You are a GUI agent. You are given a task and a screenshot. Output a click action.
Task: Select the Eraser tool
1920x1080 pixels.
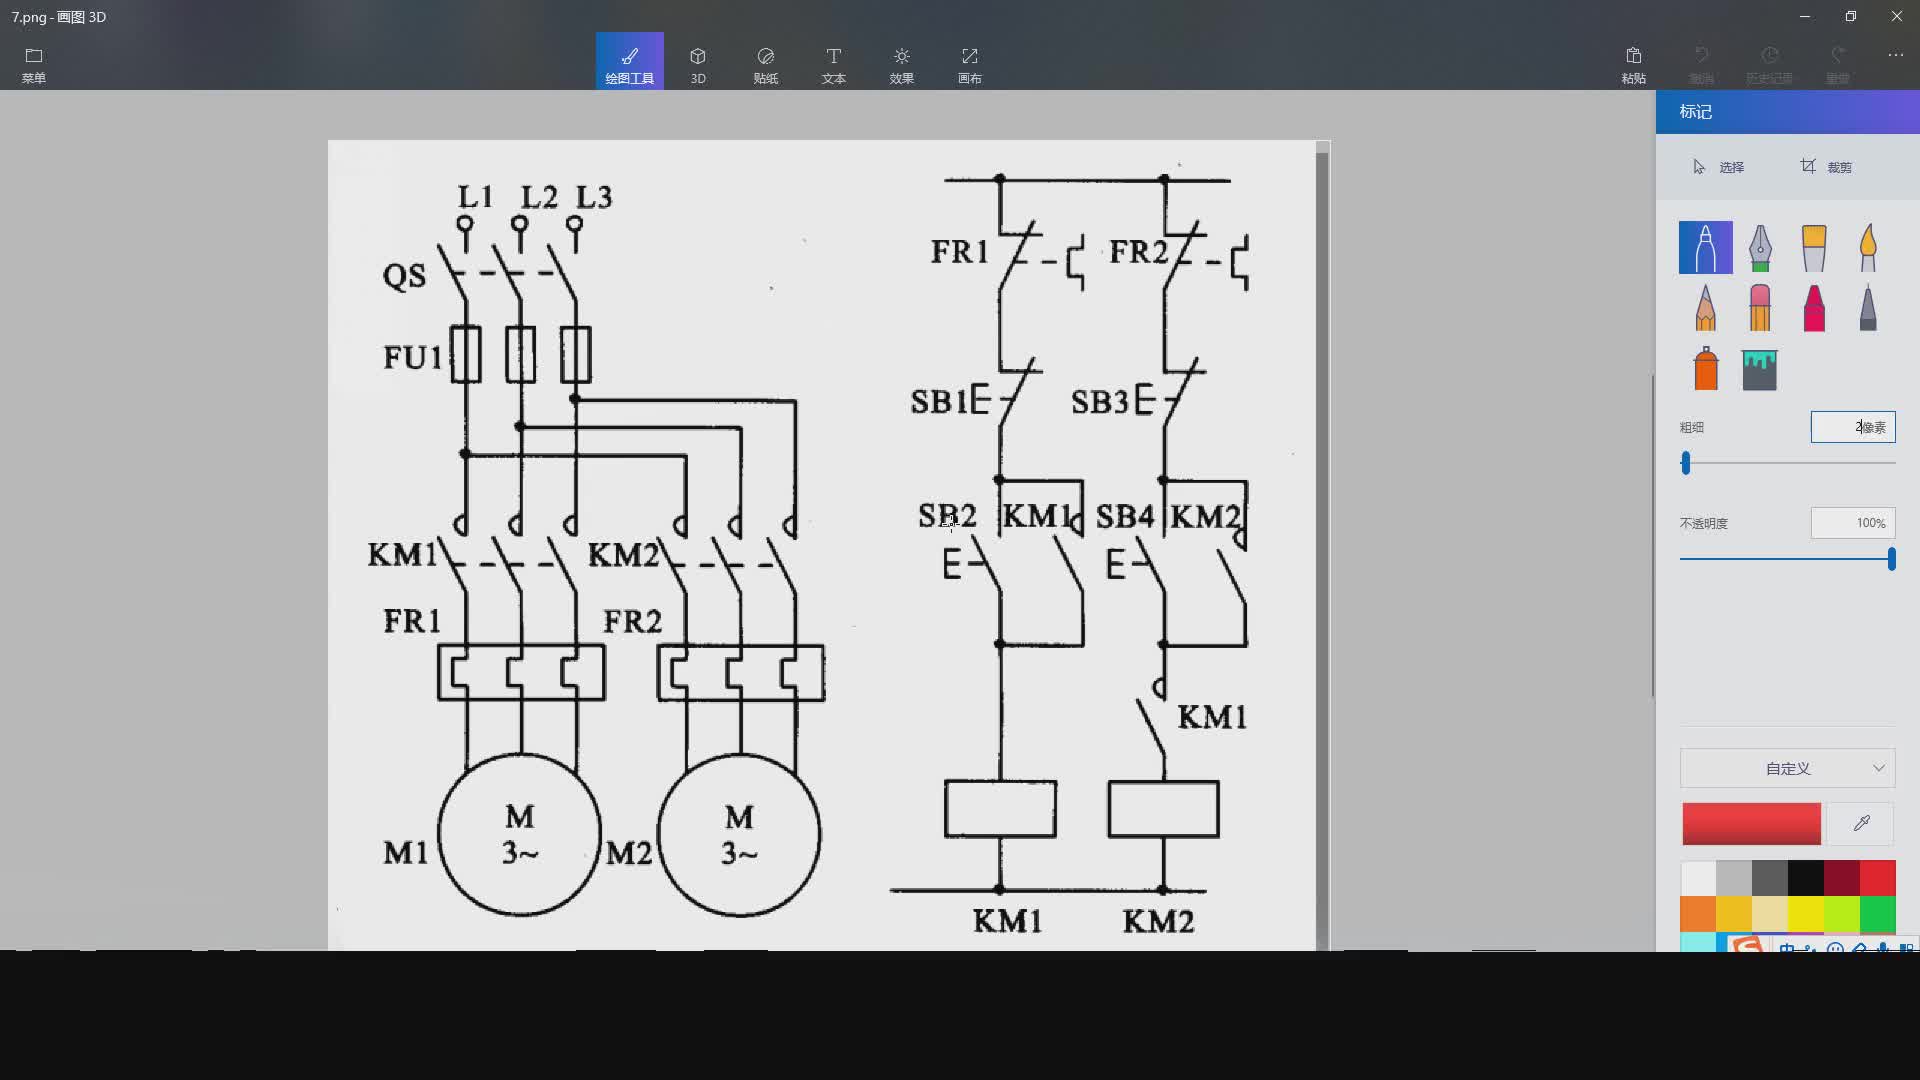(1760, 308)
